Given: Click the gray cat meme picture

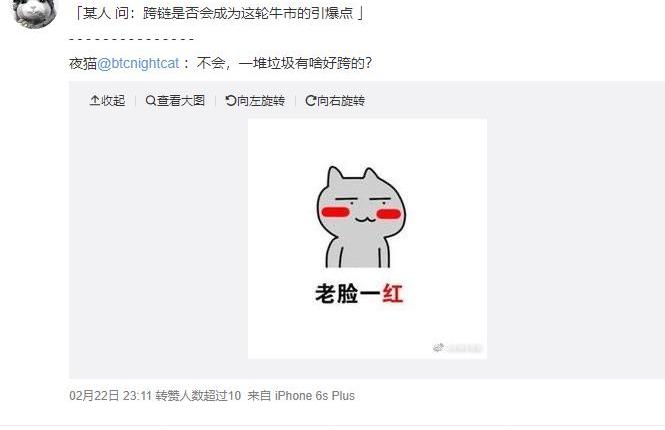Looking at the screenshot, I should pos(367,239).
